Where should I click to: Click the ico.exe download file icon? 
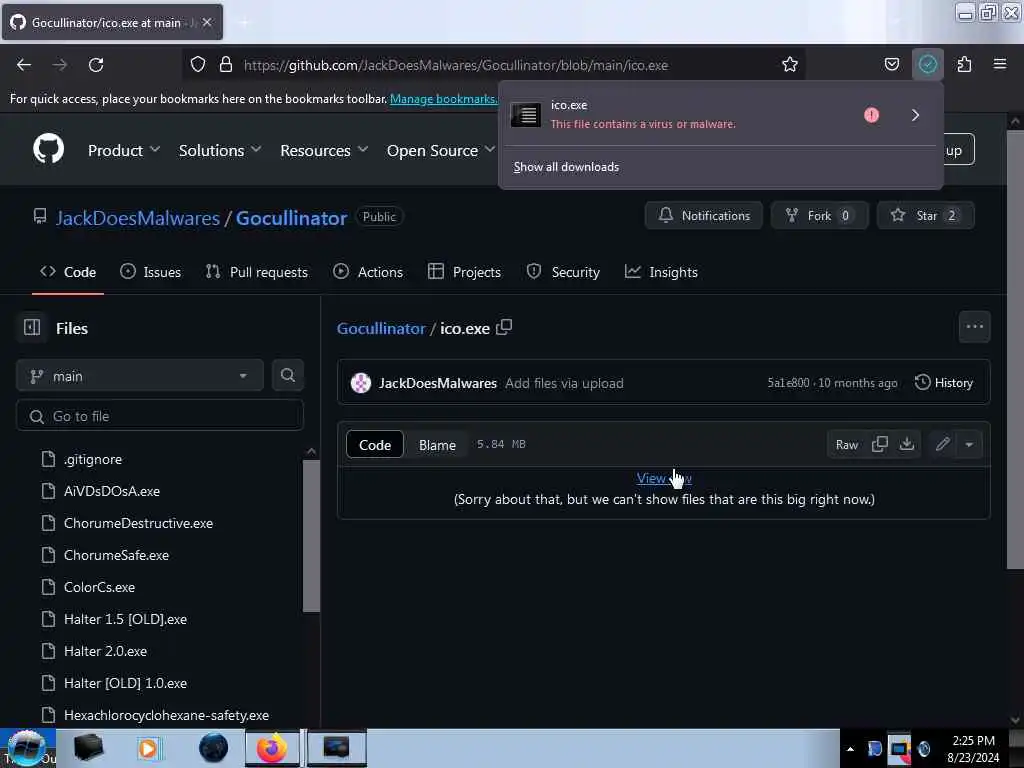(x=526, y=115)
